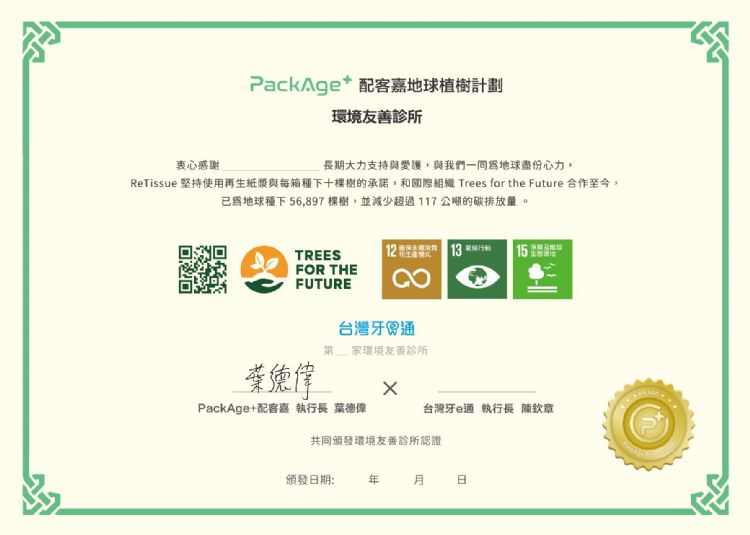Select the SDG 12 responsible consumption icon
Image resolution: width=750 pixels, height=535 pixels.
tap(411, 269)
